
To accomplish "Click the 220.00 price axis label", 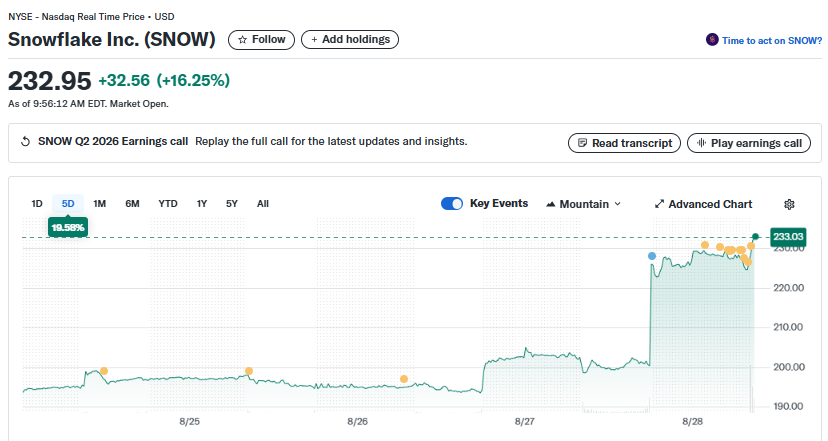I will tap(789, 288).
